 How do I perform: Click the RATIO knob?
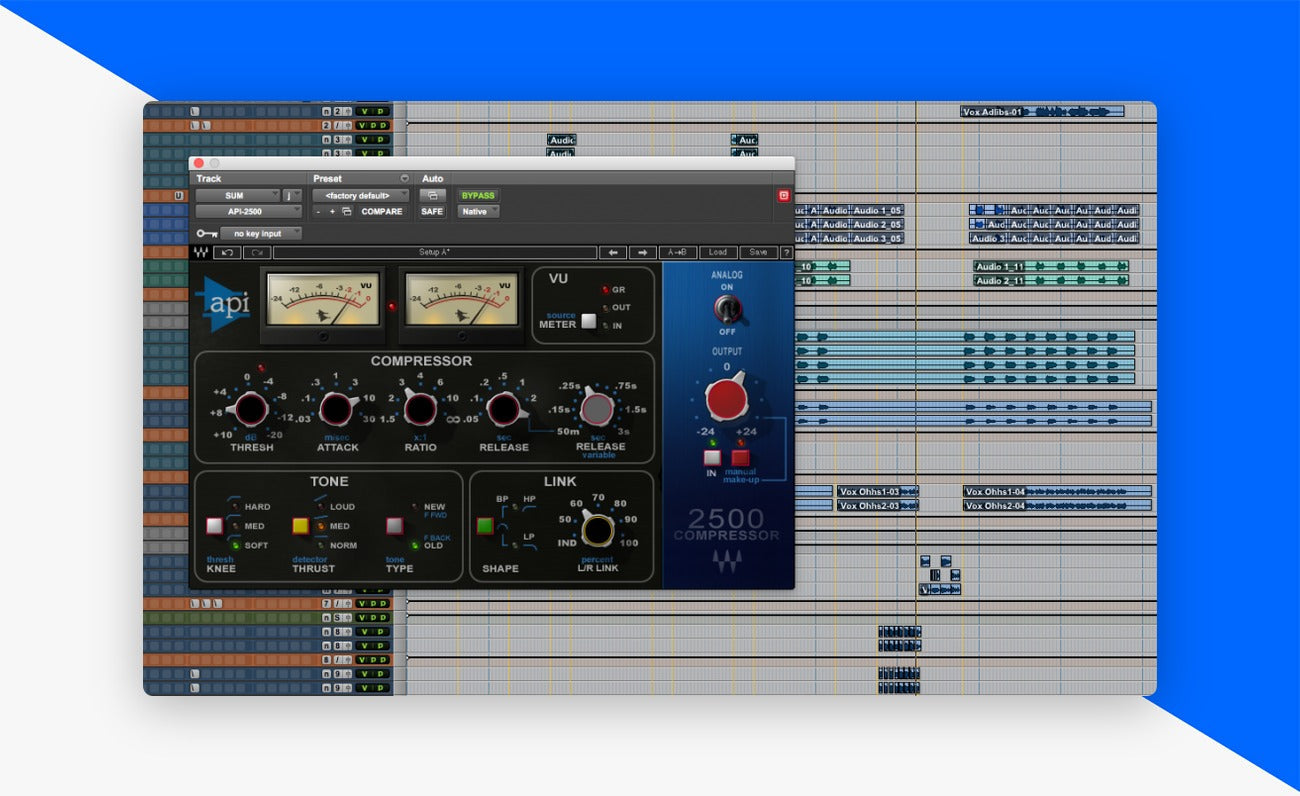pyautogui.click(x=420, y=409)
